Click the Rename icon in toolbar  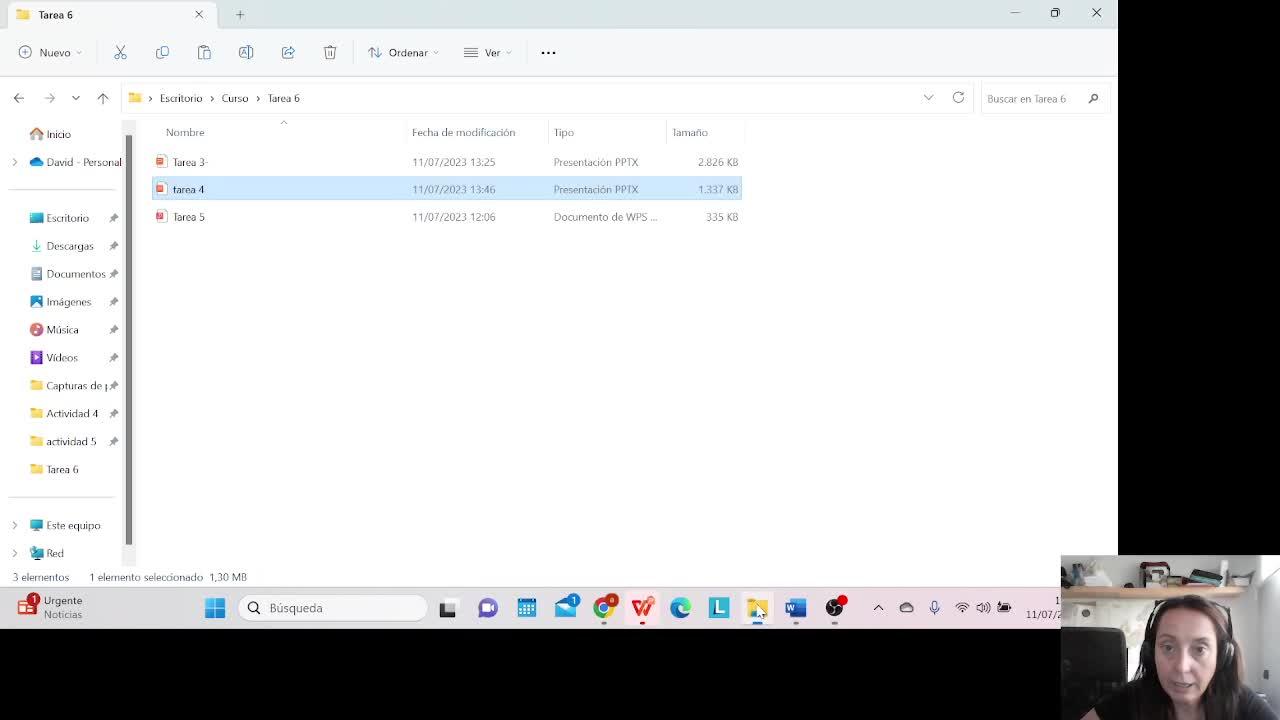(246, 52)
